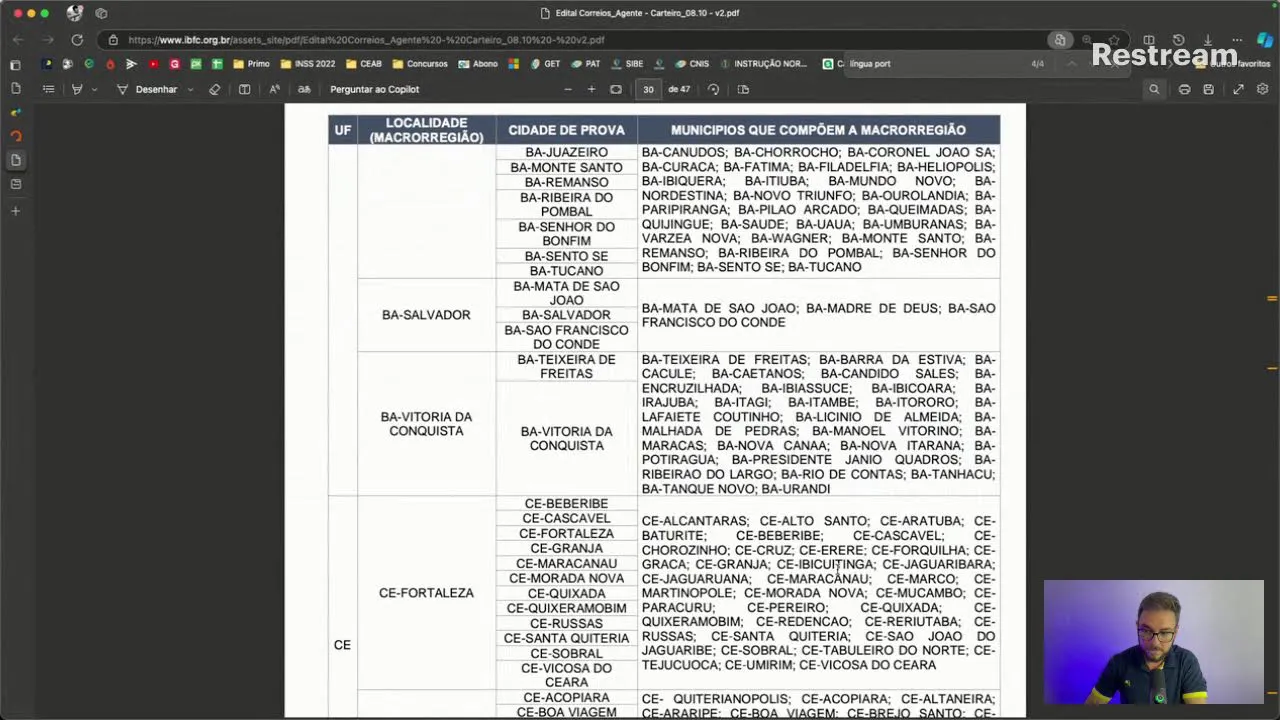Open the vertical tabs panel icon
The height and width of the screenshot is (720, 1280).
point(15,64)
